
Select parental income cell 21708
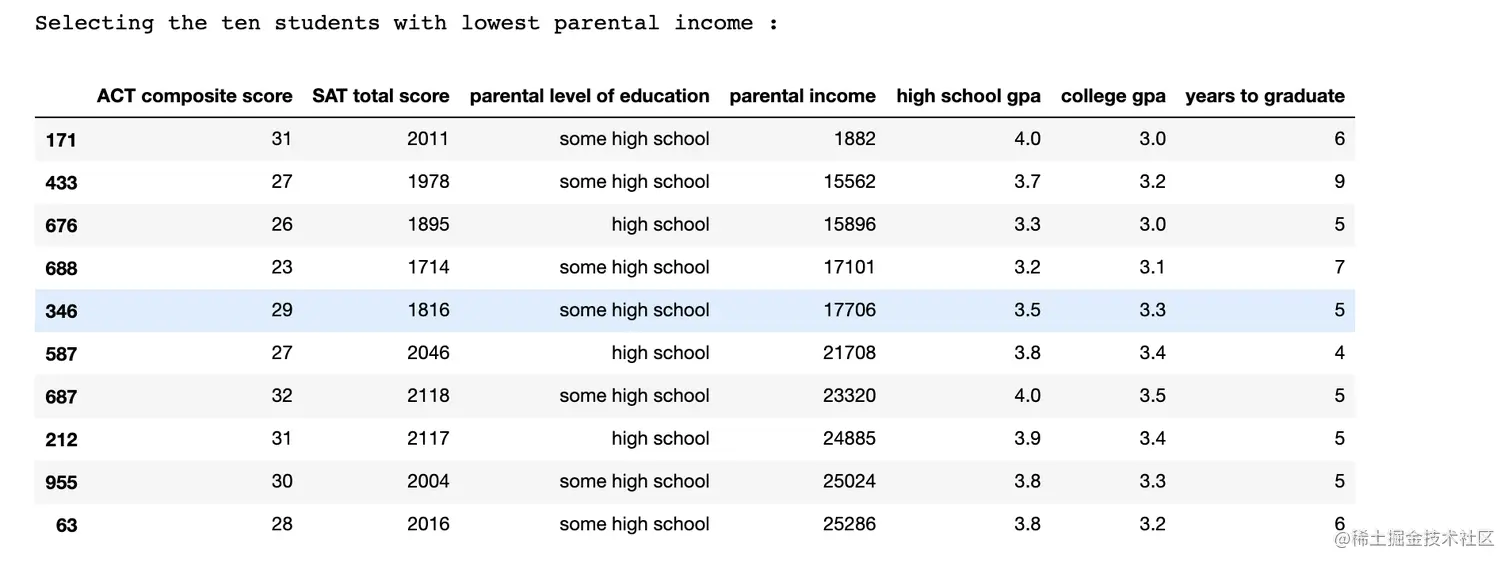tap(847, 353)
